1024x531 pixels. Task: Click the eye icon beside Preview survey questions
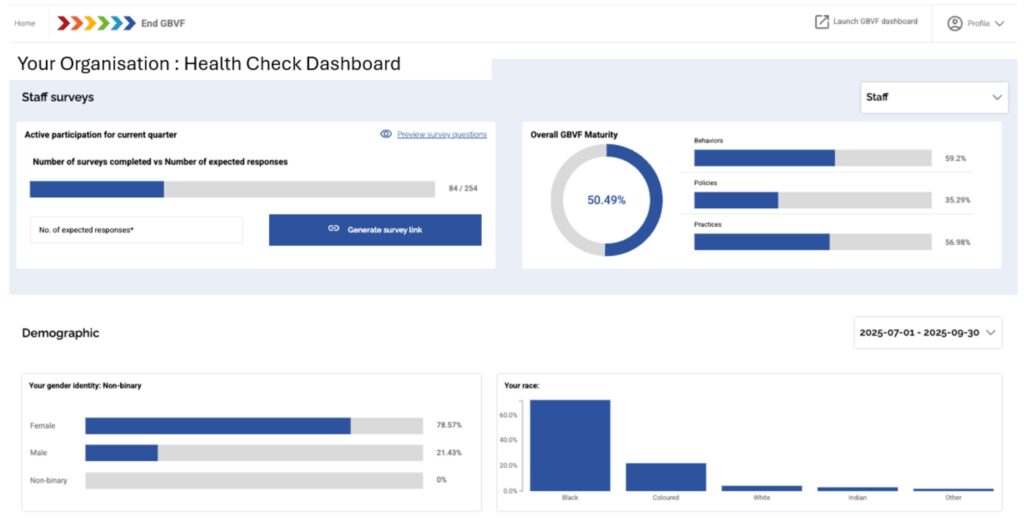pos(386,134)
